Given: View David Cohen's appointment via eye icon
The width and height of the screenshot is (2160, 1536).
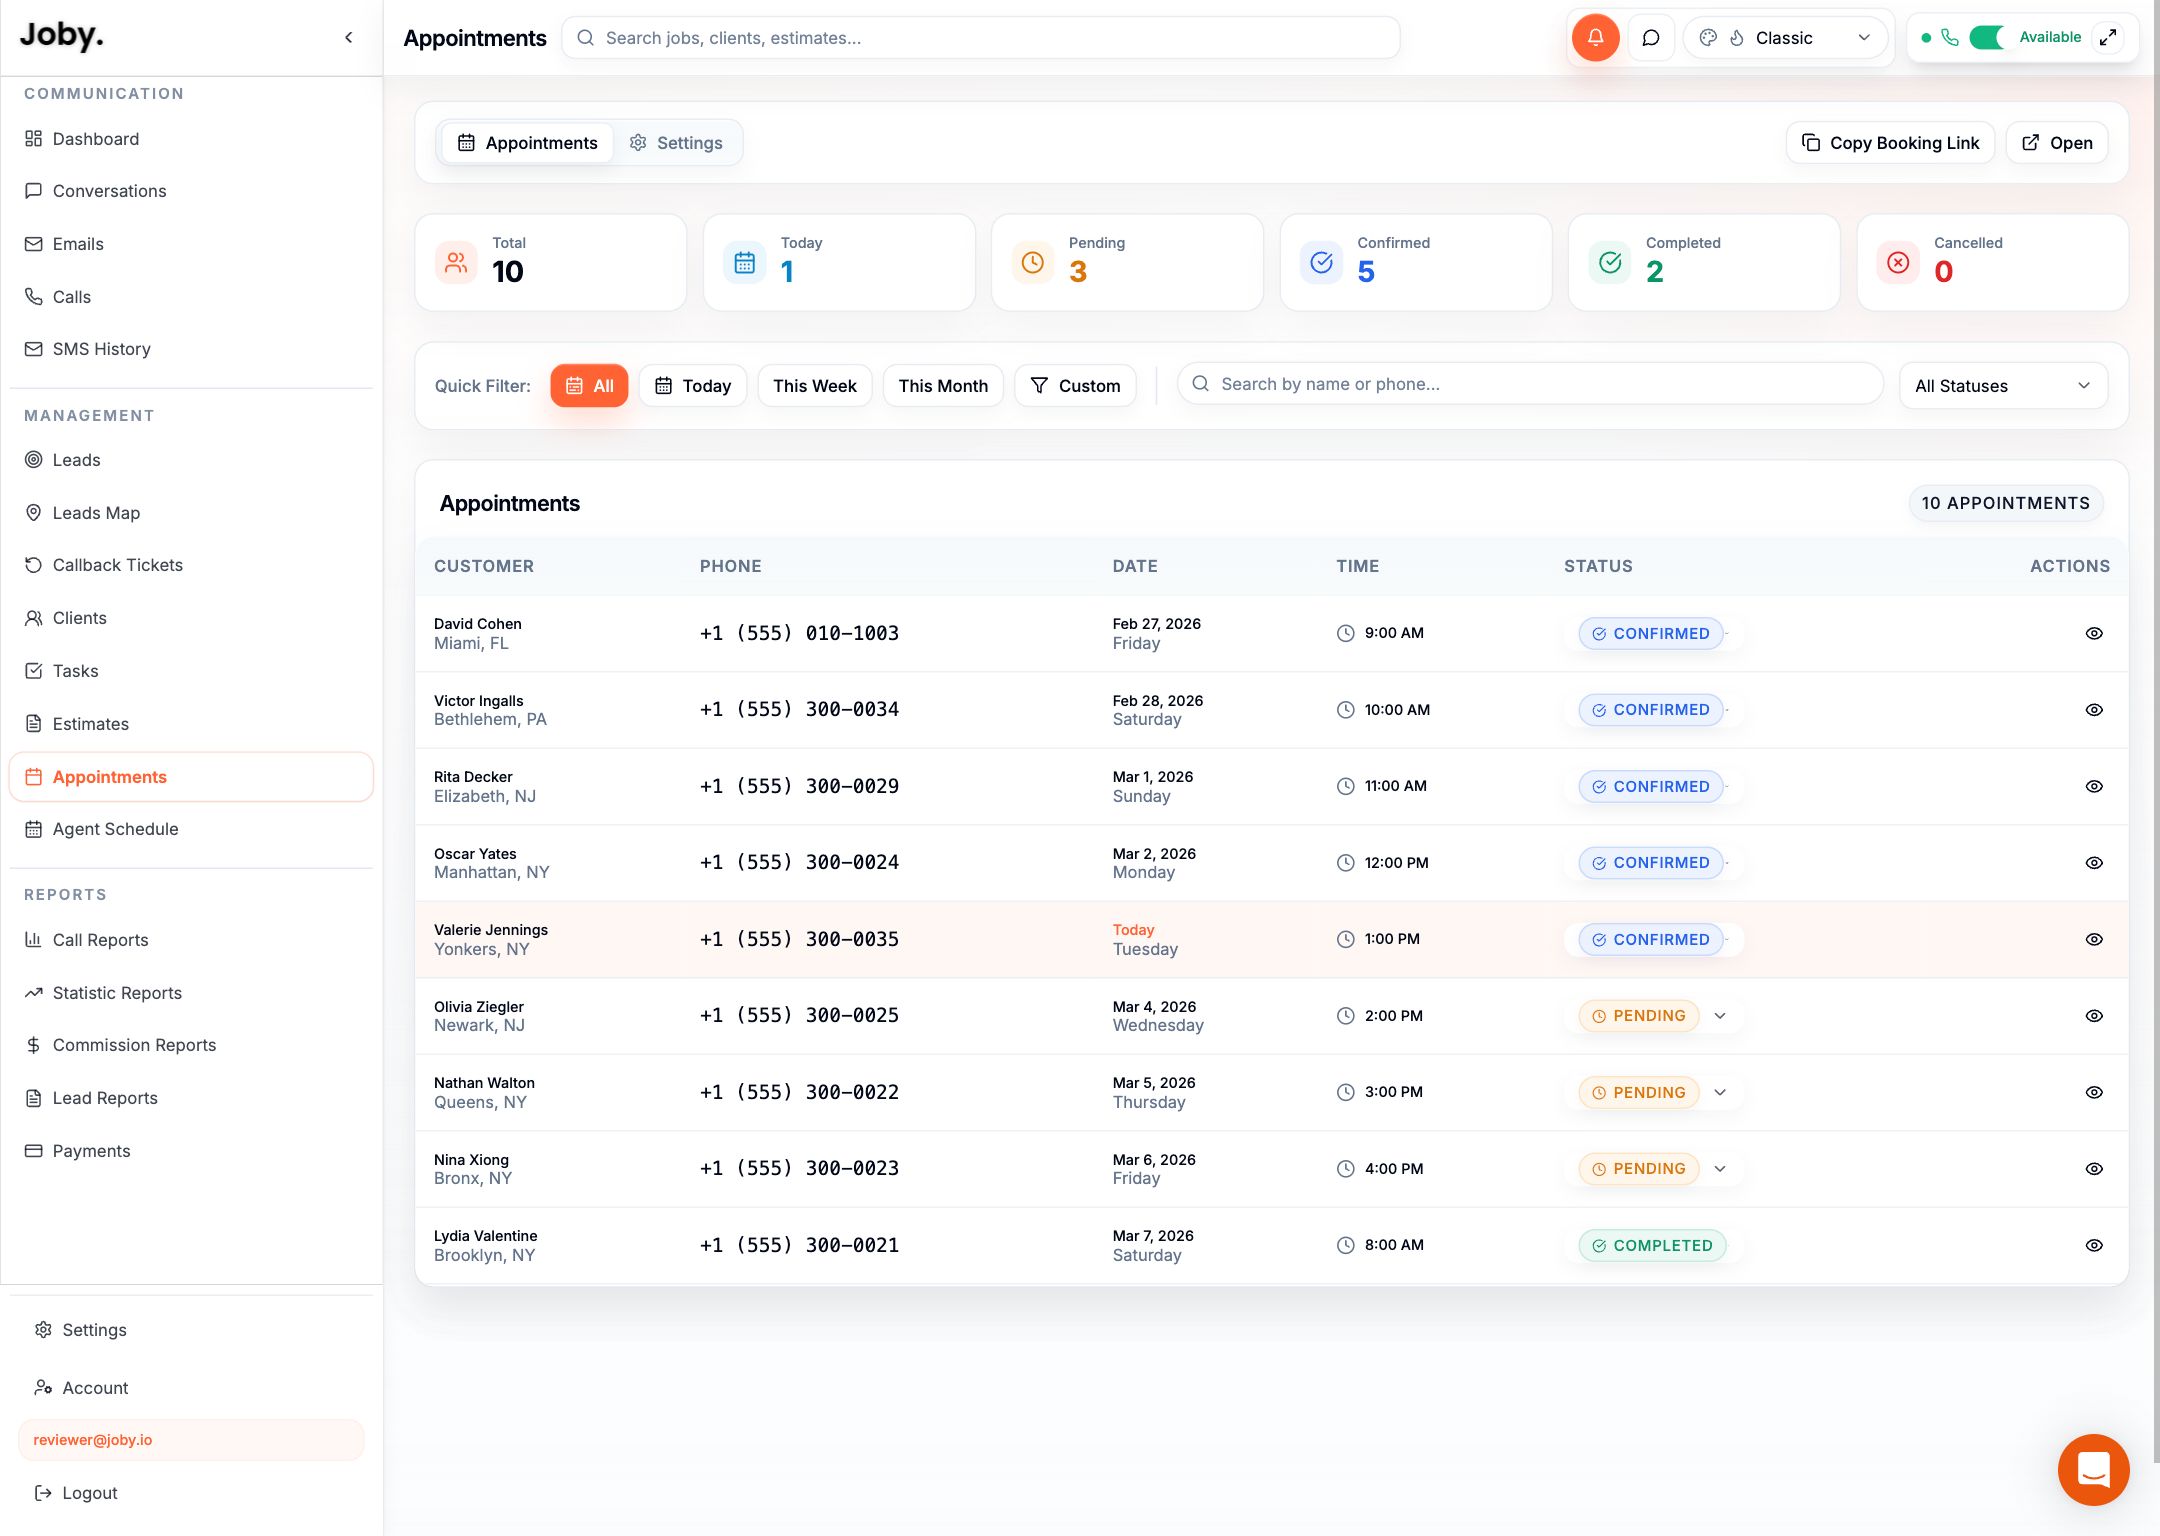Looking at the screenshot, I should (x=2094, y=633).
